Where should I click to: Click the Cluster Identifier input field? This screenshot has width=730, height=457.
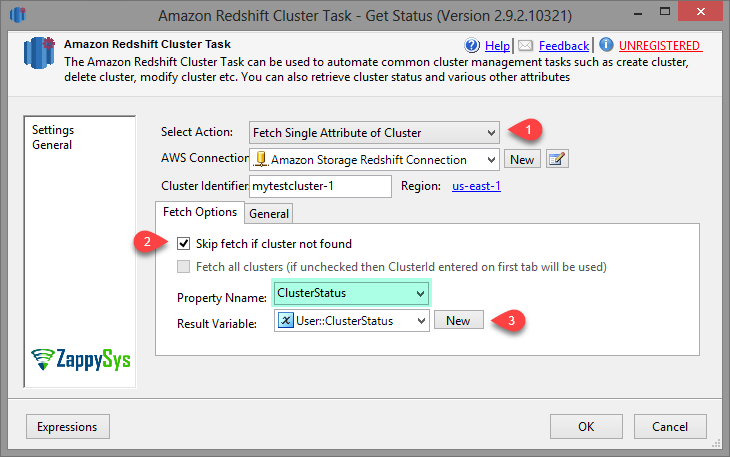320,186
